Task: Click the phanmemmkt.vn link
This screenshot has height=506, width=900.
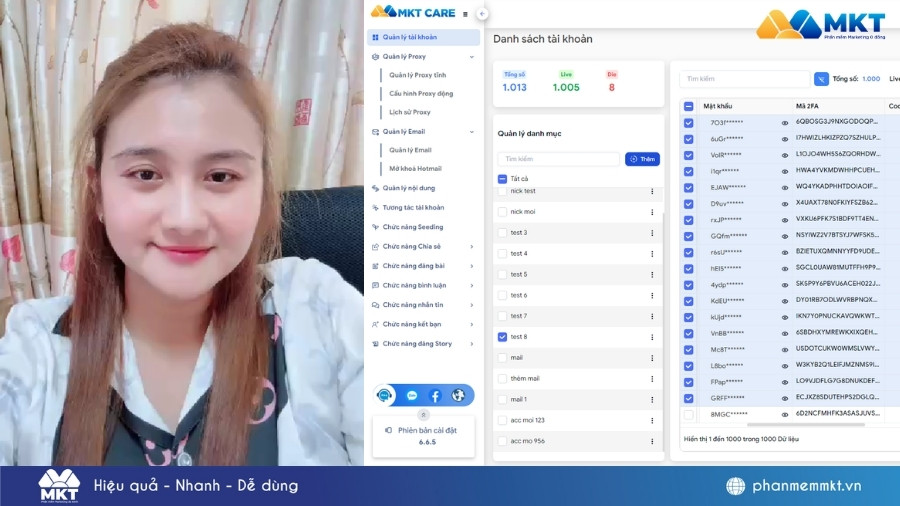Action: tap(806, 486)
